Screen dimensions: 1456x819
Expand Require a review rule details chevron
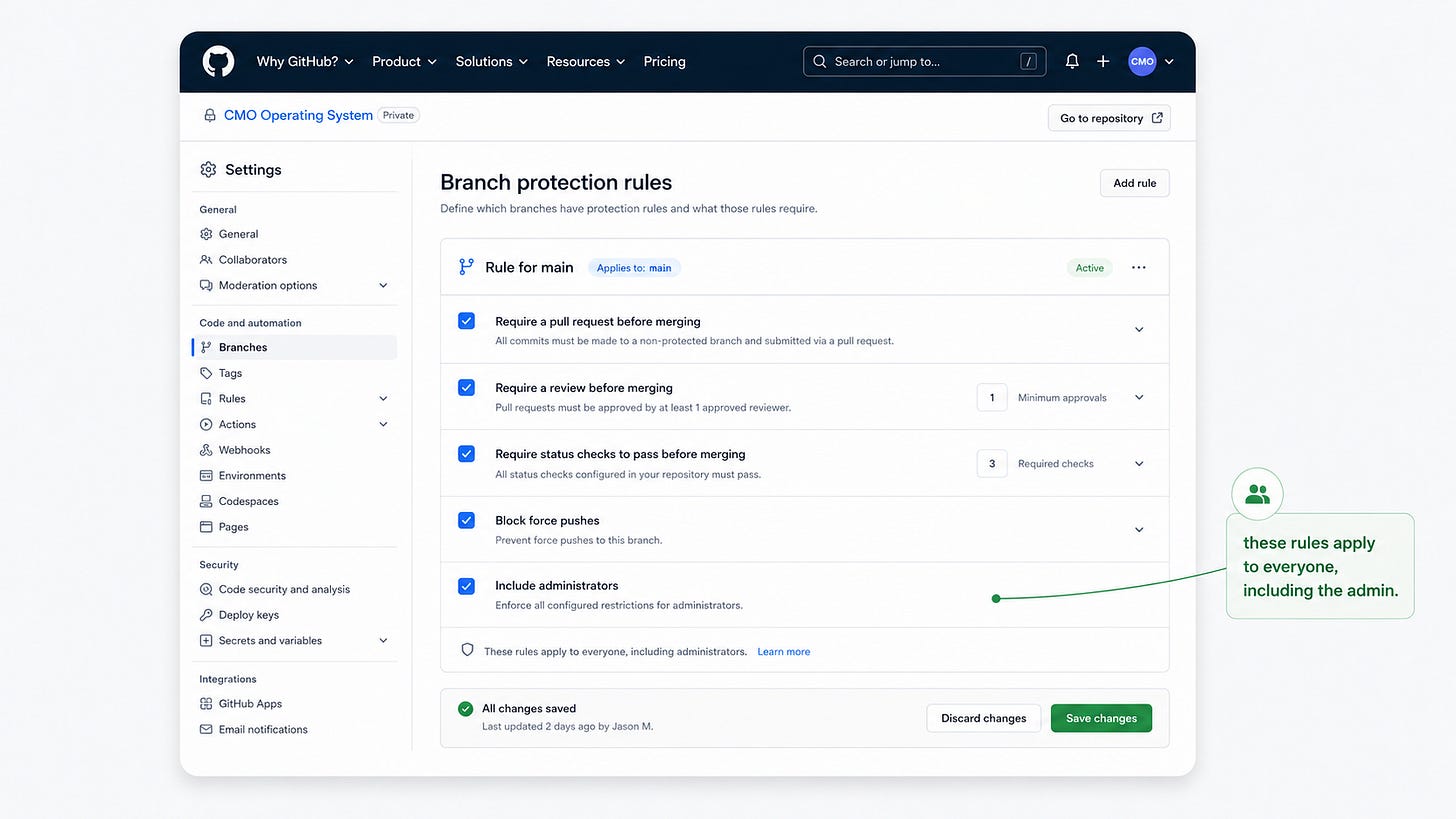[1139, 397]
